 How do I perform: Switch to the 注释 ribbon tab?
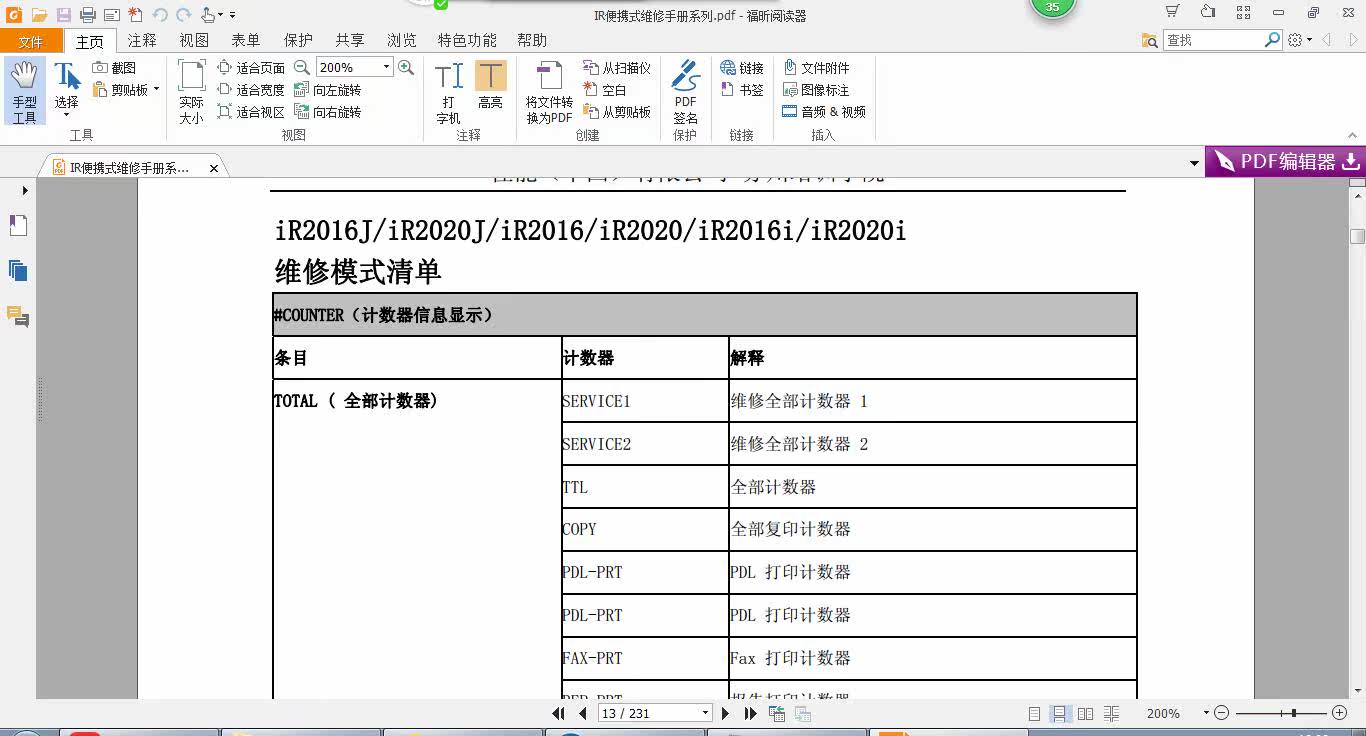click(x=142, y=41)
